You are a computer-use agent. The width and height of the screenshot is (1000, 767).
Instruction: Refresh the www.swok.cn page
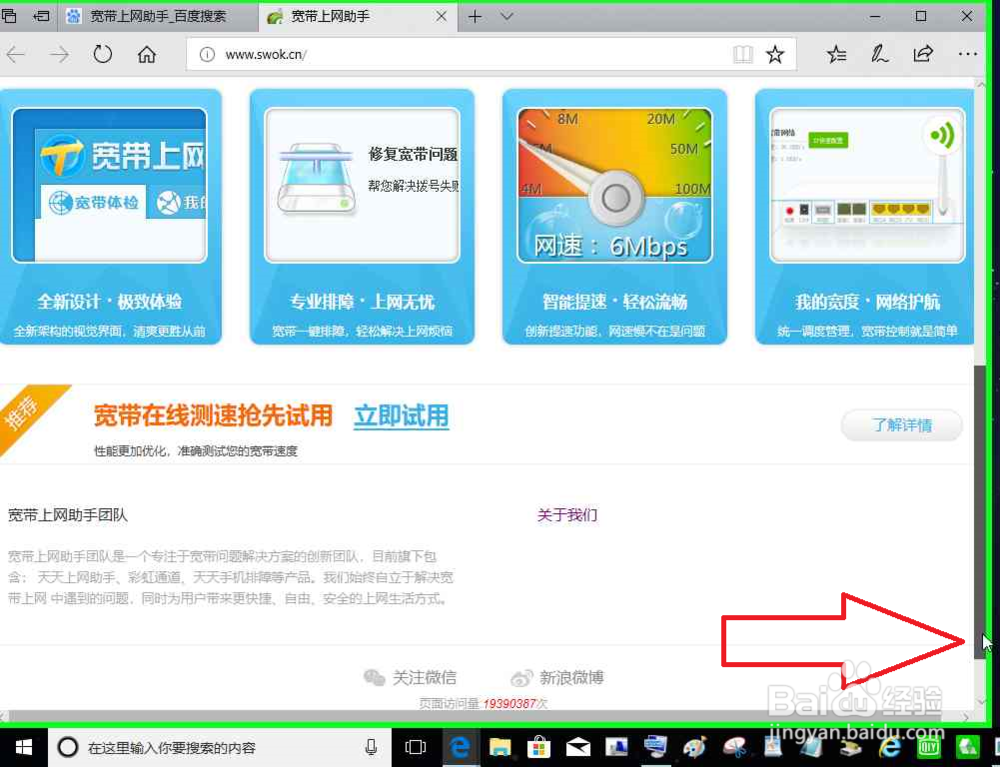click(x=103, y=55)
